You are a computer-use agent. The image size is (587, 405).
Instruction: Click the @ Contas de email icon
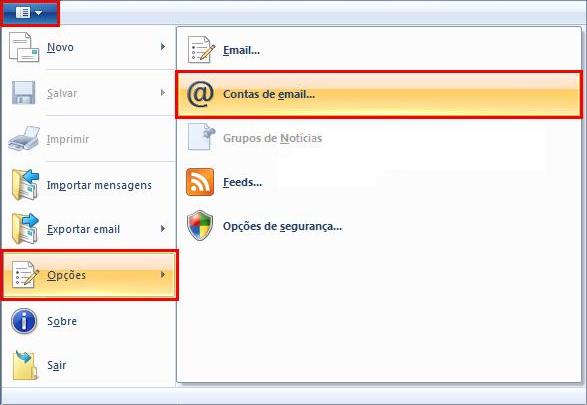[x=200, y=94]
